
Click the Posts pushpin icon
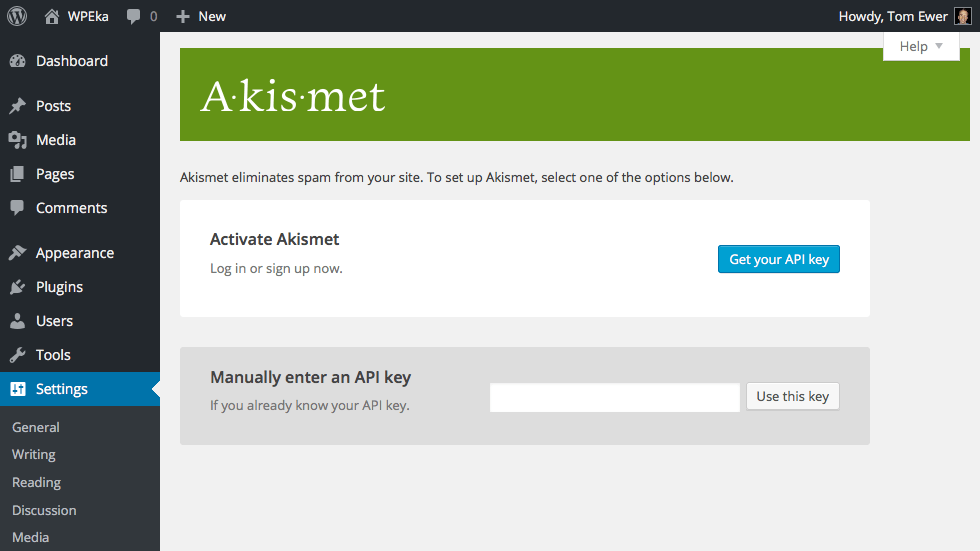(x=17, y=106)
